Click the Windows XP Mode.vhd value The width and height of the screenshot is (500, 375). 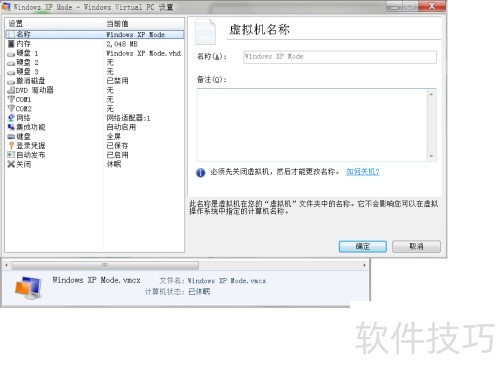[x=144, y=53]
